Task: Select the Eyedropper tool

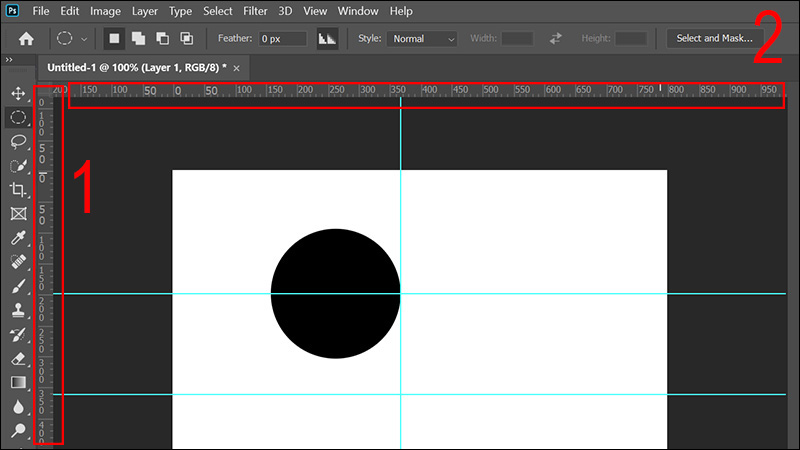Action: (x=17, y=238)
